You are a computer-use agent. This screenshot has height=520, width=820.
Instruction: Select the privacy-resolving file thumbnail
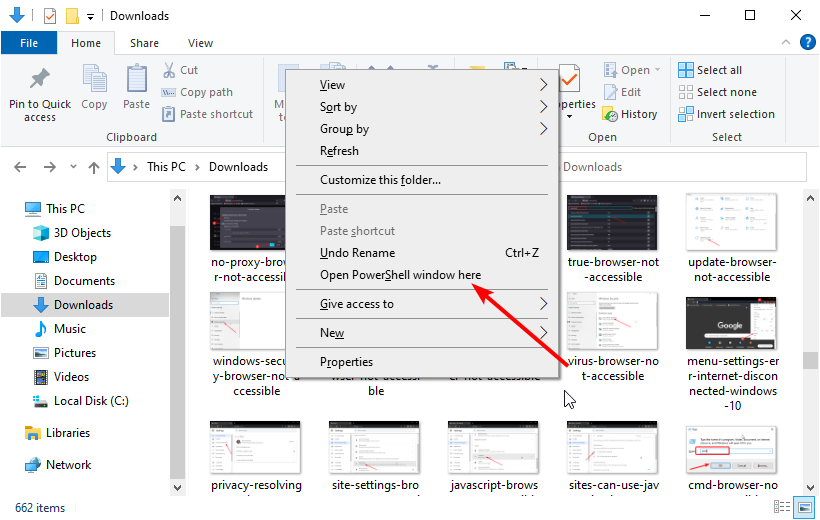pos(255,447)
